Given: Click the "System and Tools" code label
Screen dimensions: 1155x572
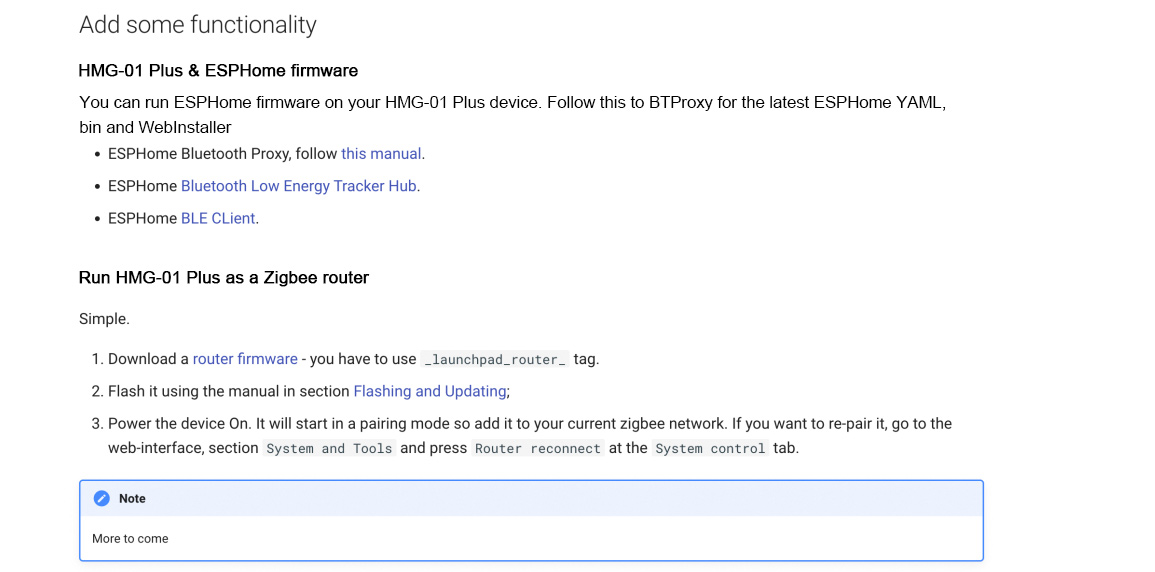Looking at the screenshot, I should (329, 449).
